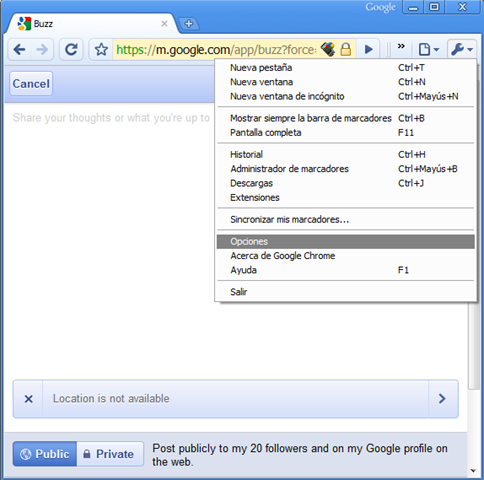Click the address bar URL

click(x=216, y=50)
